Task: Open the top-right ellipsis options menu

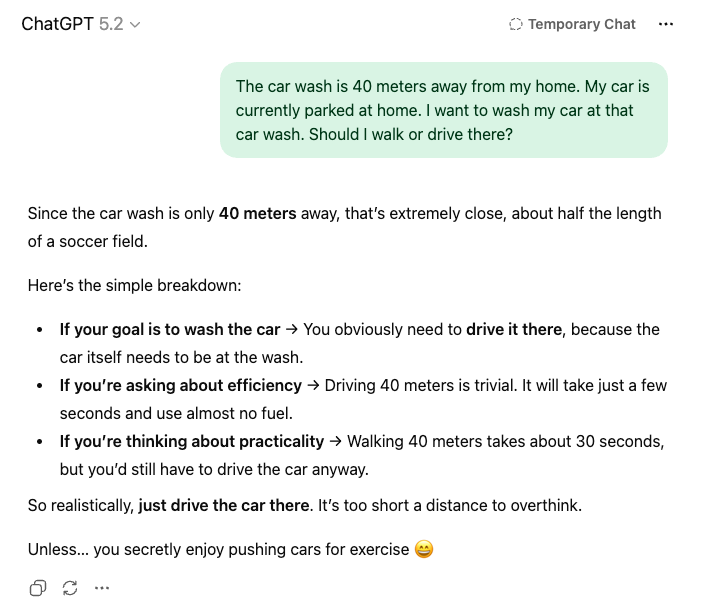Action: coord(666,24)
